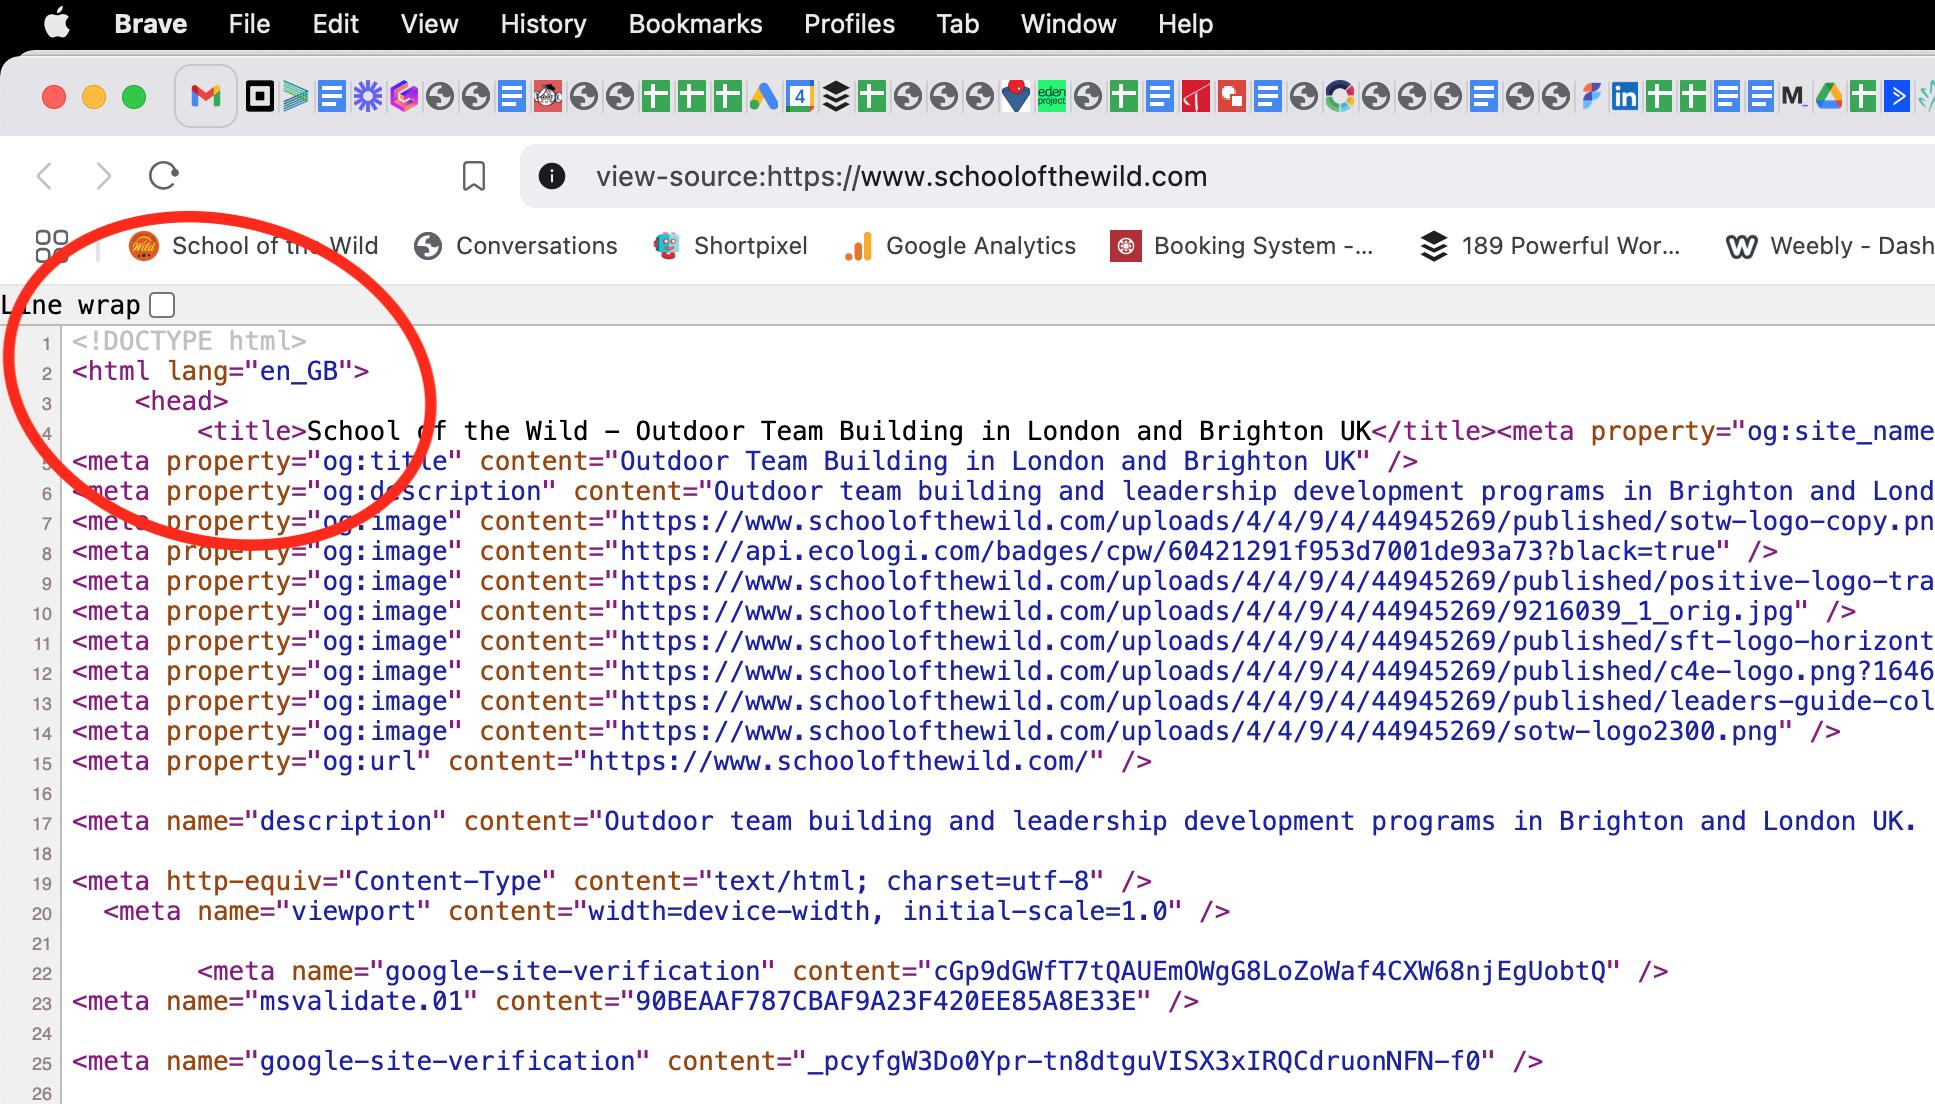Switch to the Gmail tab
The image size is (1935, 1104).
(x=206, y=96)
